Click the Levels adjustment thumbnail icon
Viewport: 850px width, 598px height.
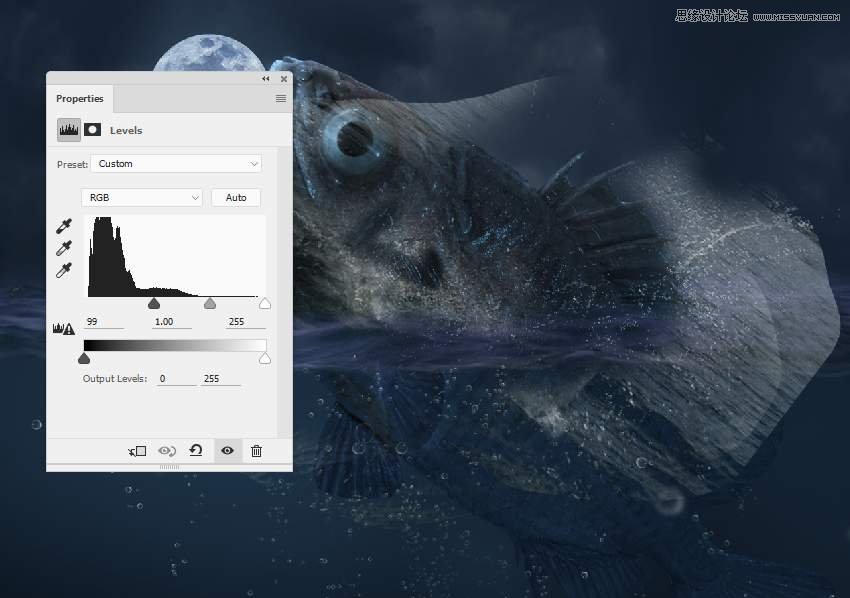coord(68,130)
